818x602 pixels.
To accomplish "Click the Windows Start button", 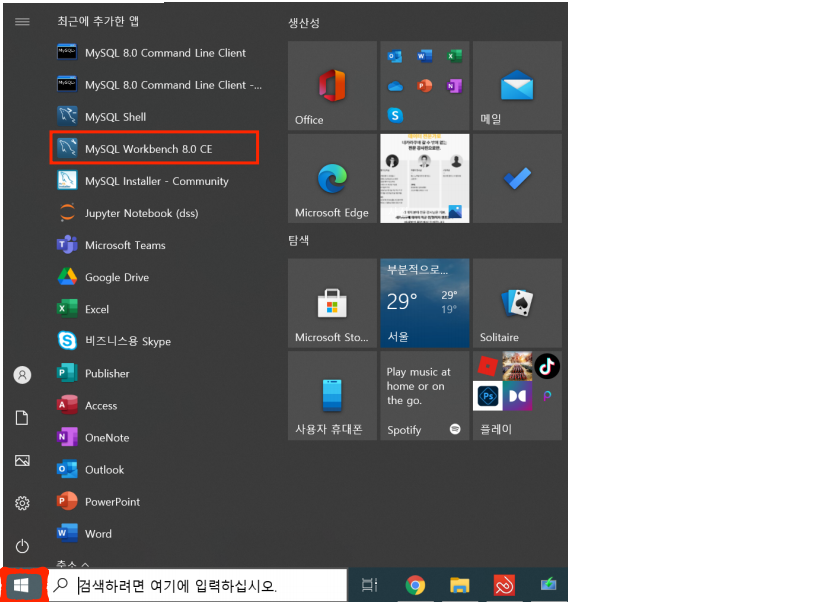I will coord(21,585).
